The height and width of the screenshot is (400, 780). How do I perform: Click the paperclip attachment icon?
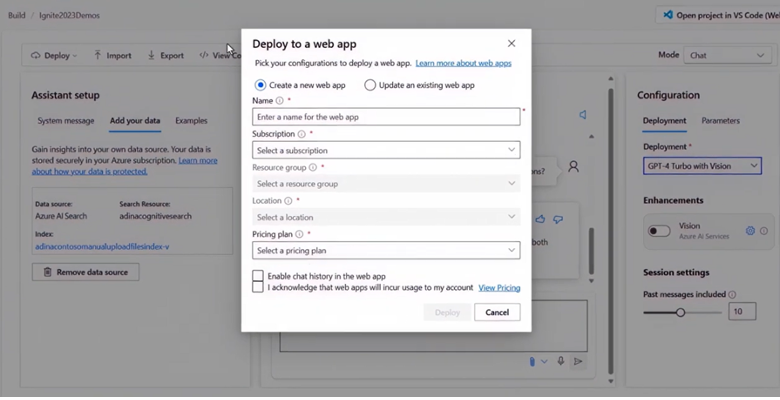point(532,362)
